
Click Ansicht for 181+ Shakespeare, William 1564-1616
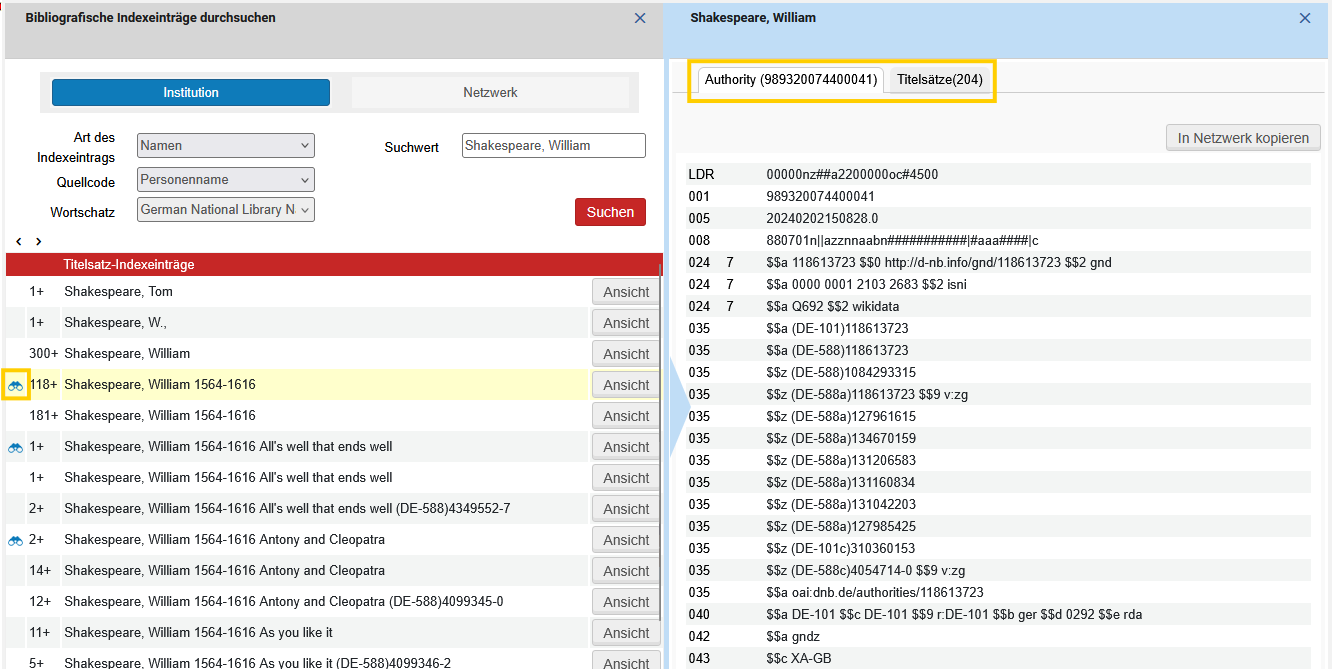tap(626, 416)
